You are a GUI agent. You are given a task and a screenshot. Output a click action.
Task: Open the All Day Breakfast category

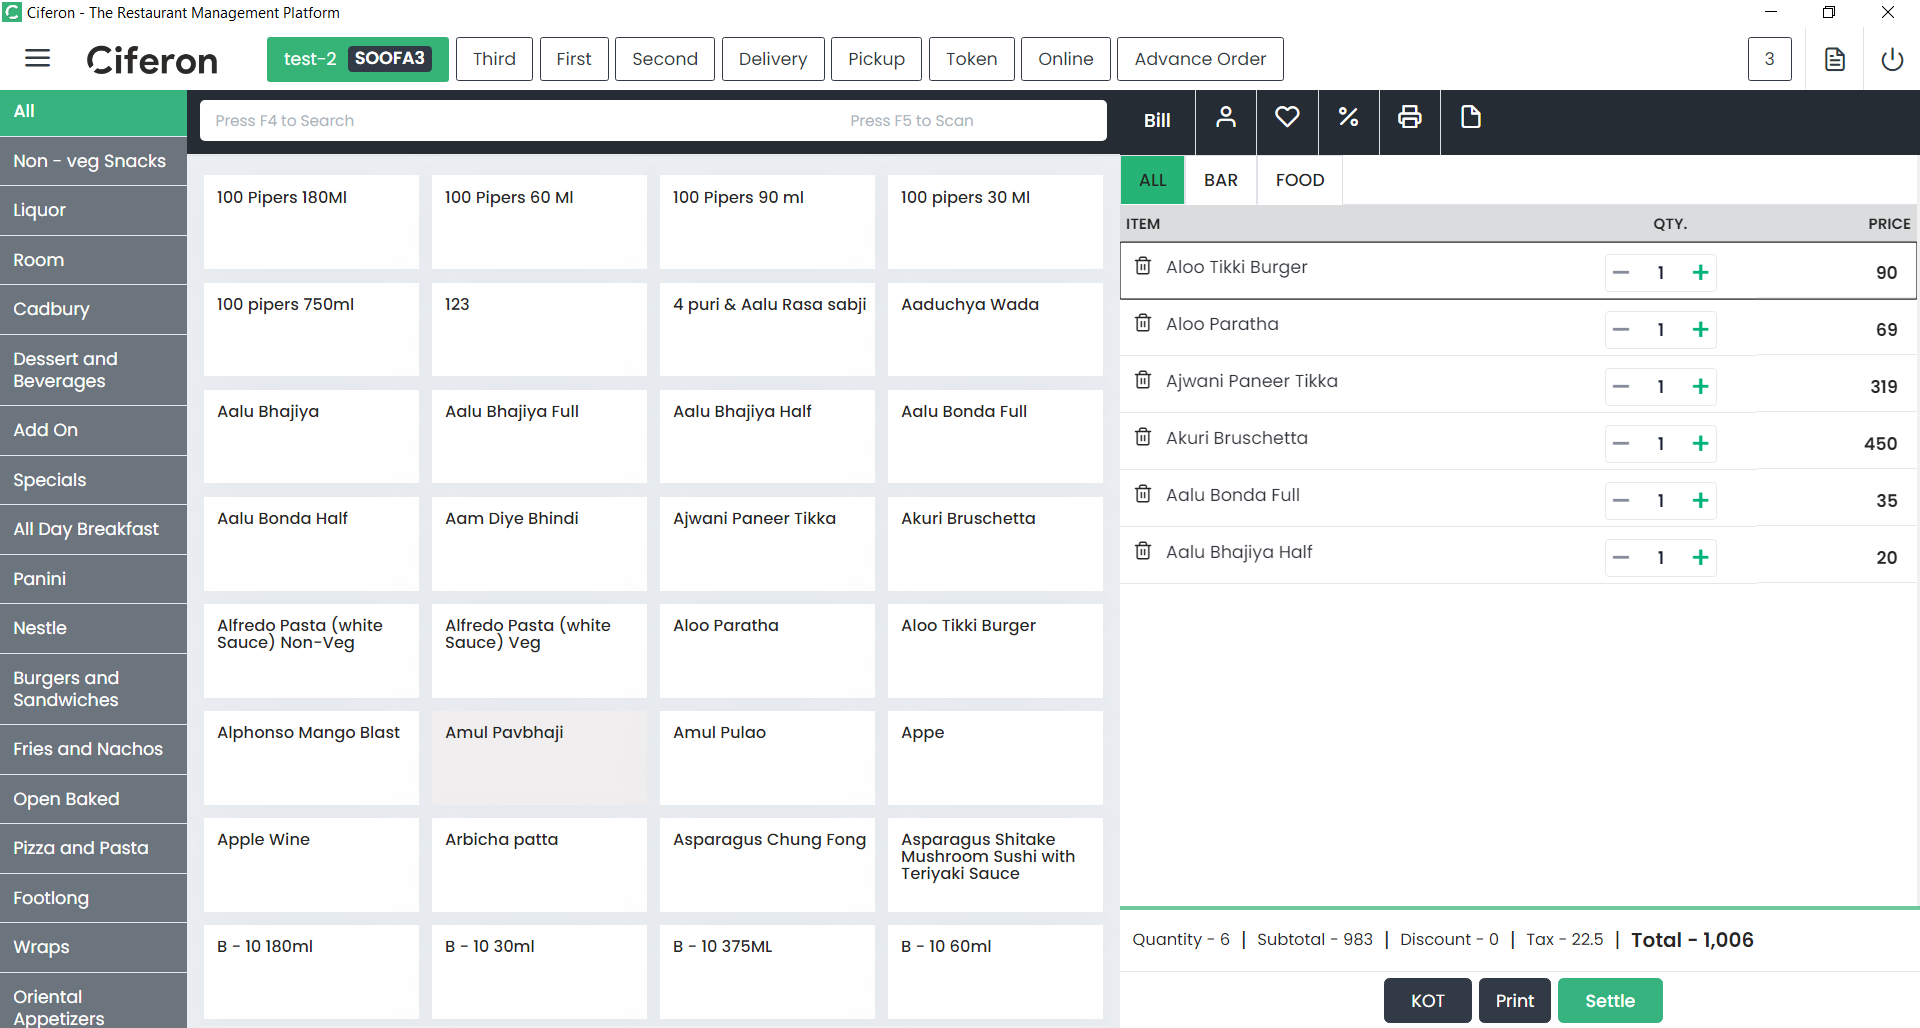[x=93, y=529]
